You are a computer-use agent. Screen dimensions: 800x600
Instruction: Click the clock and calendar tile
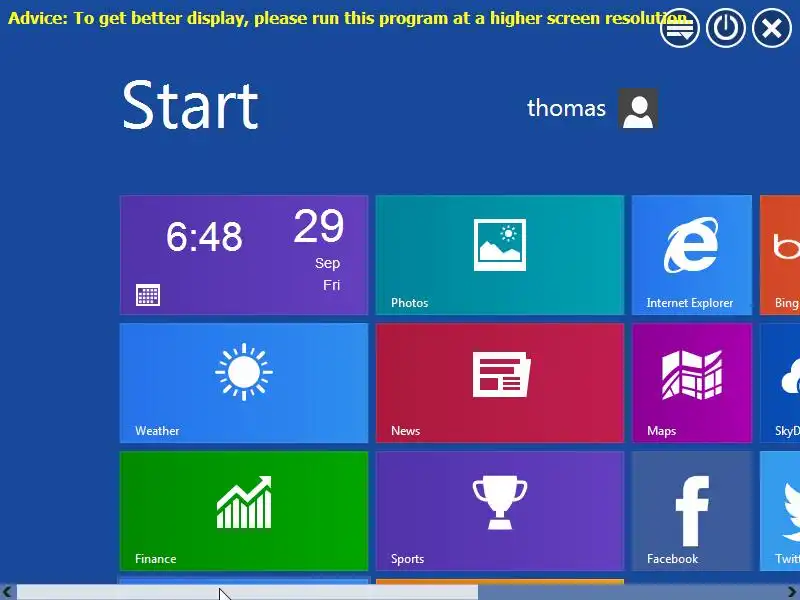click(x=244, y=255)
